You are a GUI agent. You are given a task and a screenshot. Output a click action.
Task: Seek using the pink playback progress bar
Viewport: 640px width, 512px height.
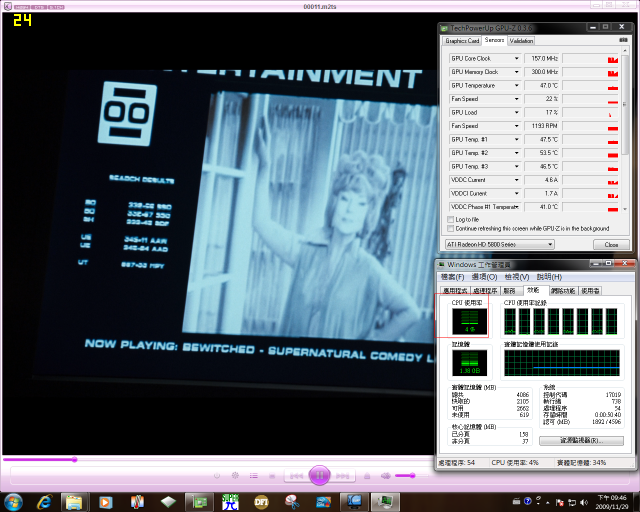pyautogui.click(x=218, y=460)
